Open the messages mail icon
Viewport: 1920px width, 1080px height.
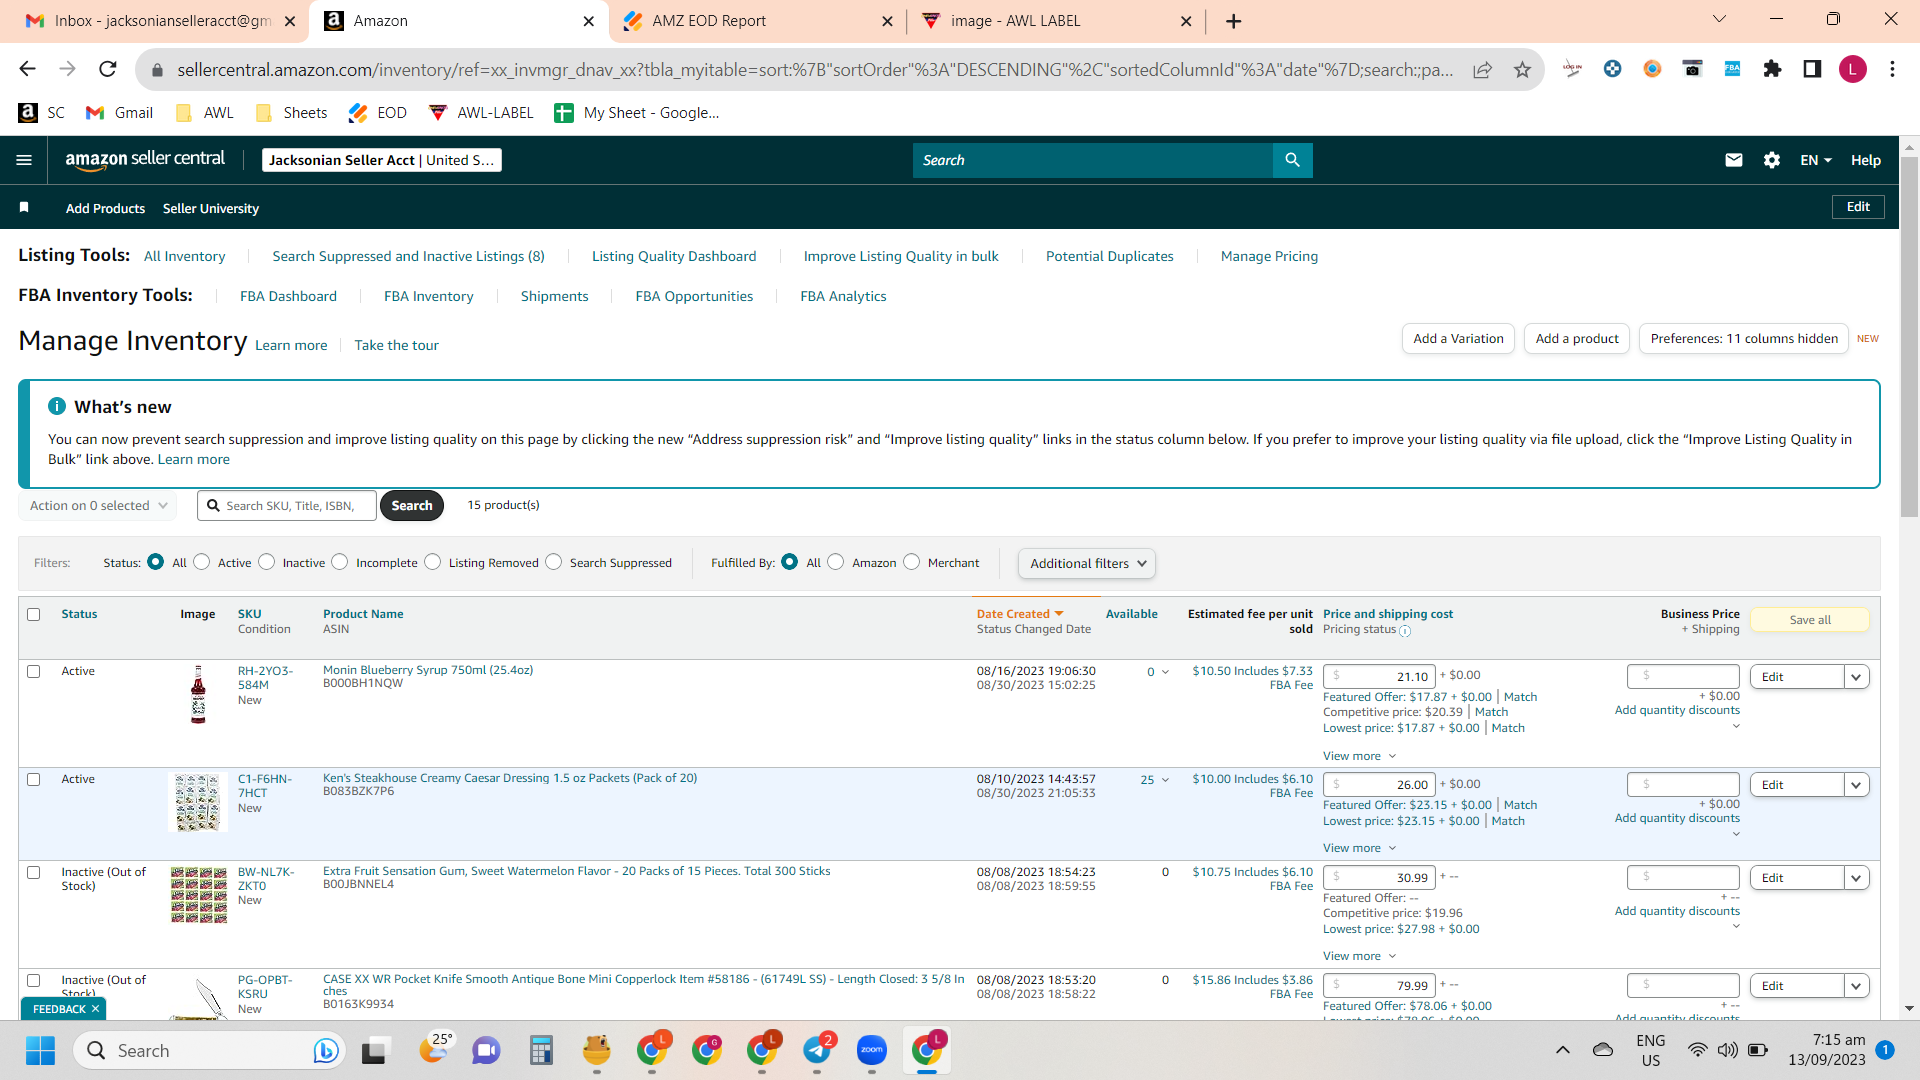point(1734,160)
